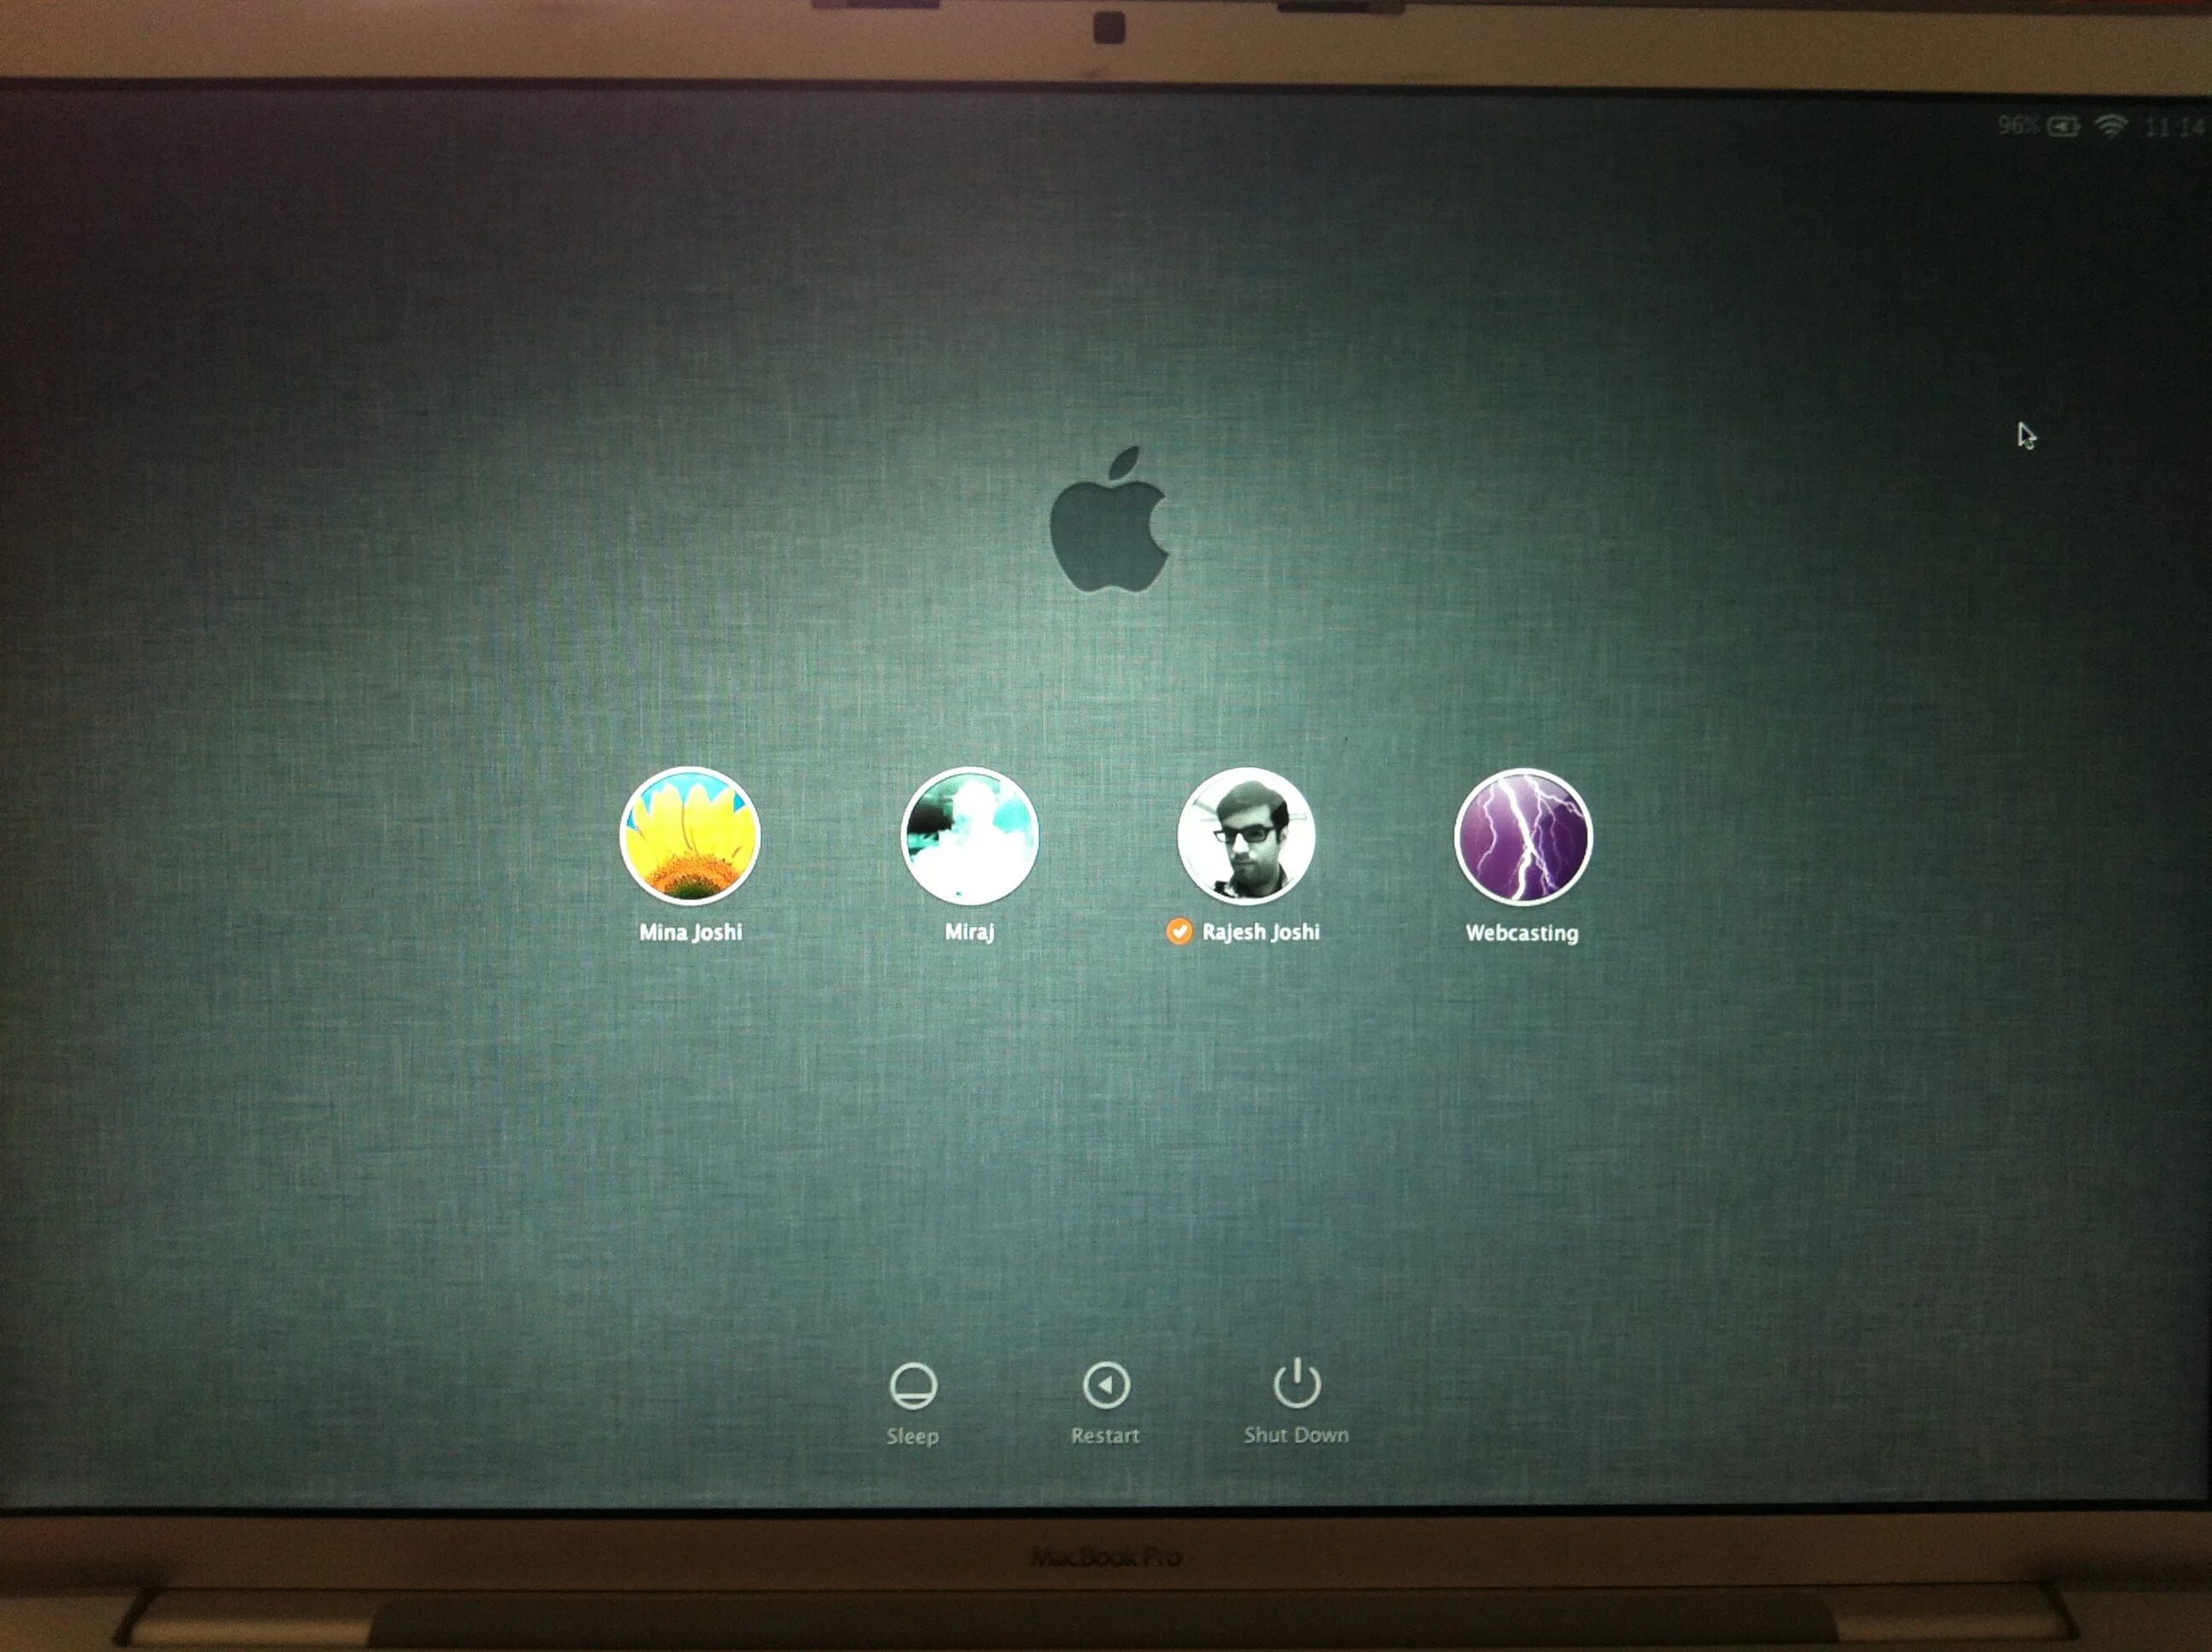Select Mina Joshi's sunflower avatar

point(690,836)
